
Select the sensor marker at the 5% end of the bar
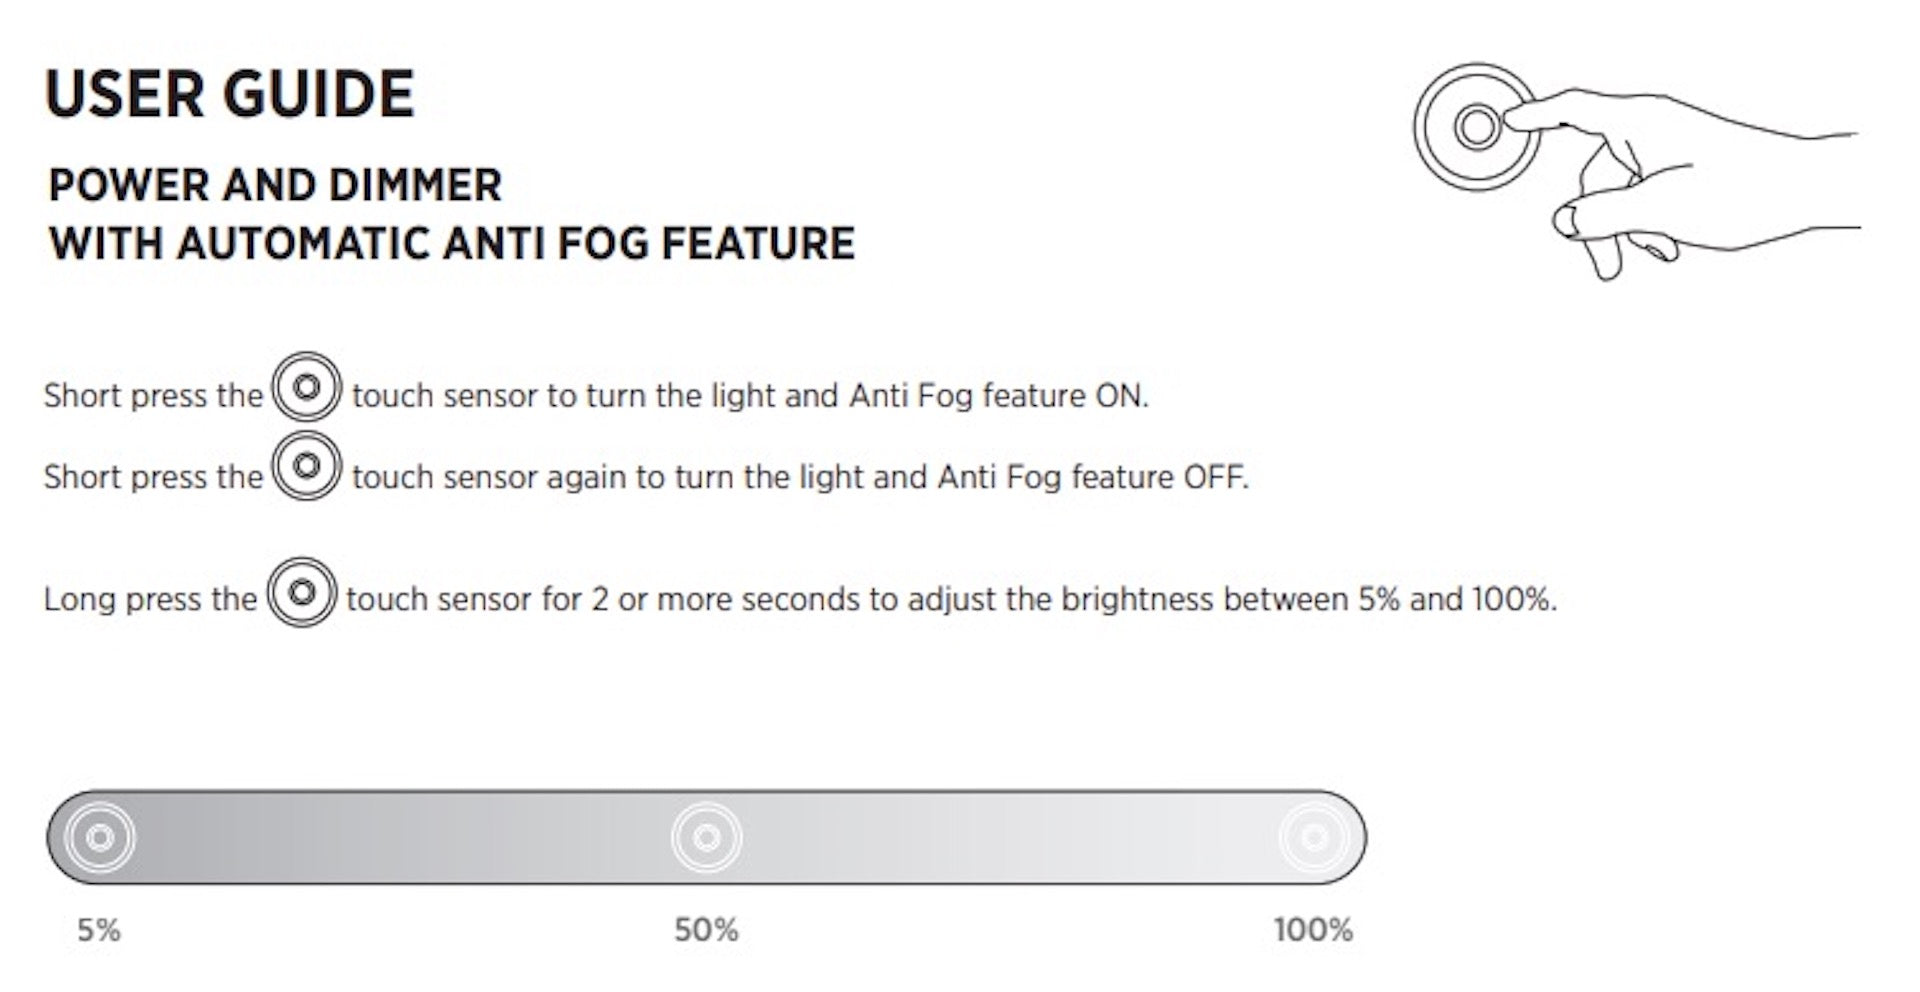point(99,837)
